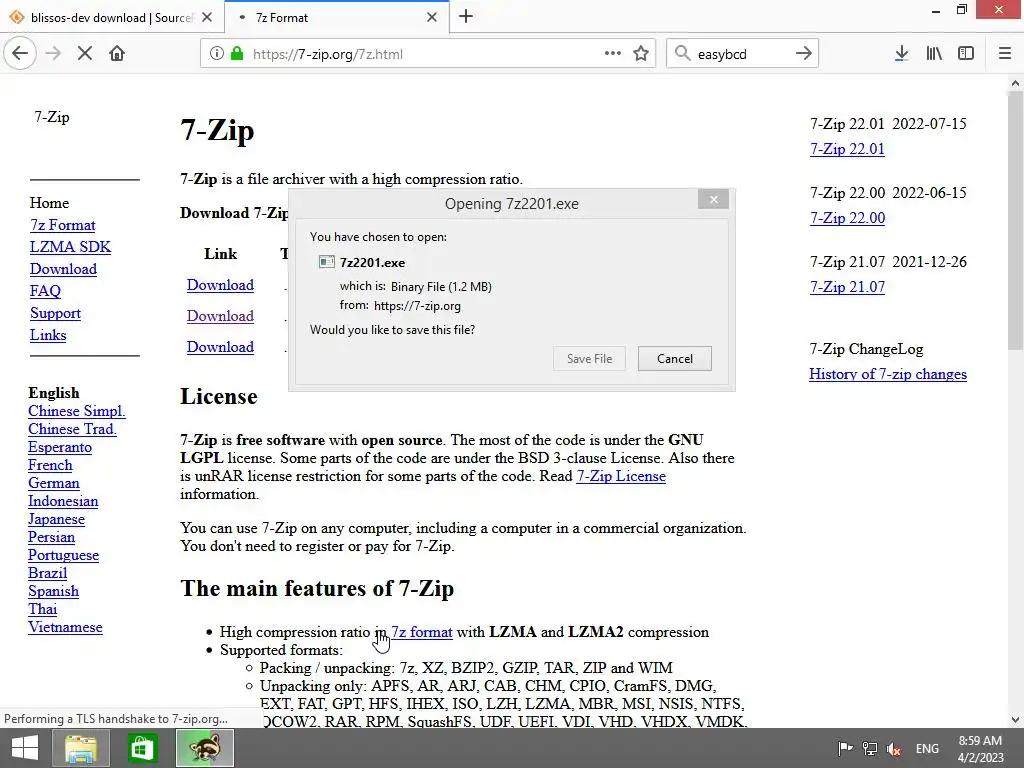Screen dimensions: 1024x768
Task: Go to the Download page in the sidebar
Action: click(x=63, y=269)
